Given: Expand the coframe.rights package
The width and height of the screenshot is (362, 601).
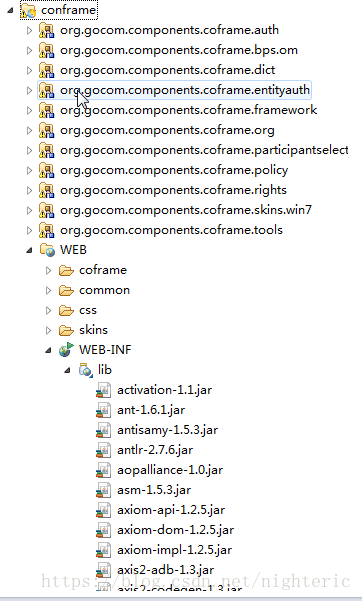Looking at the screenshot, I should [x=30, y=190].
